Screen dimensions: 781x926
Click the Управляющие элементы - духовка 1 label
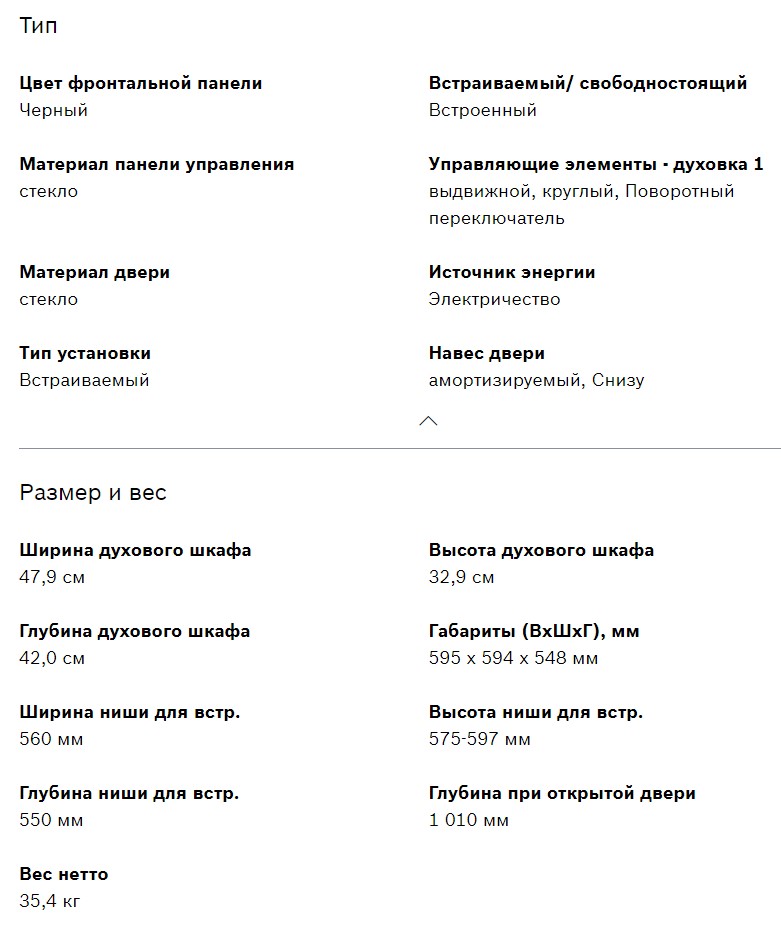point(596,164)
